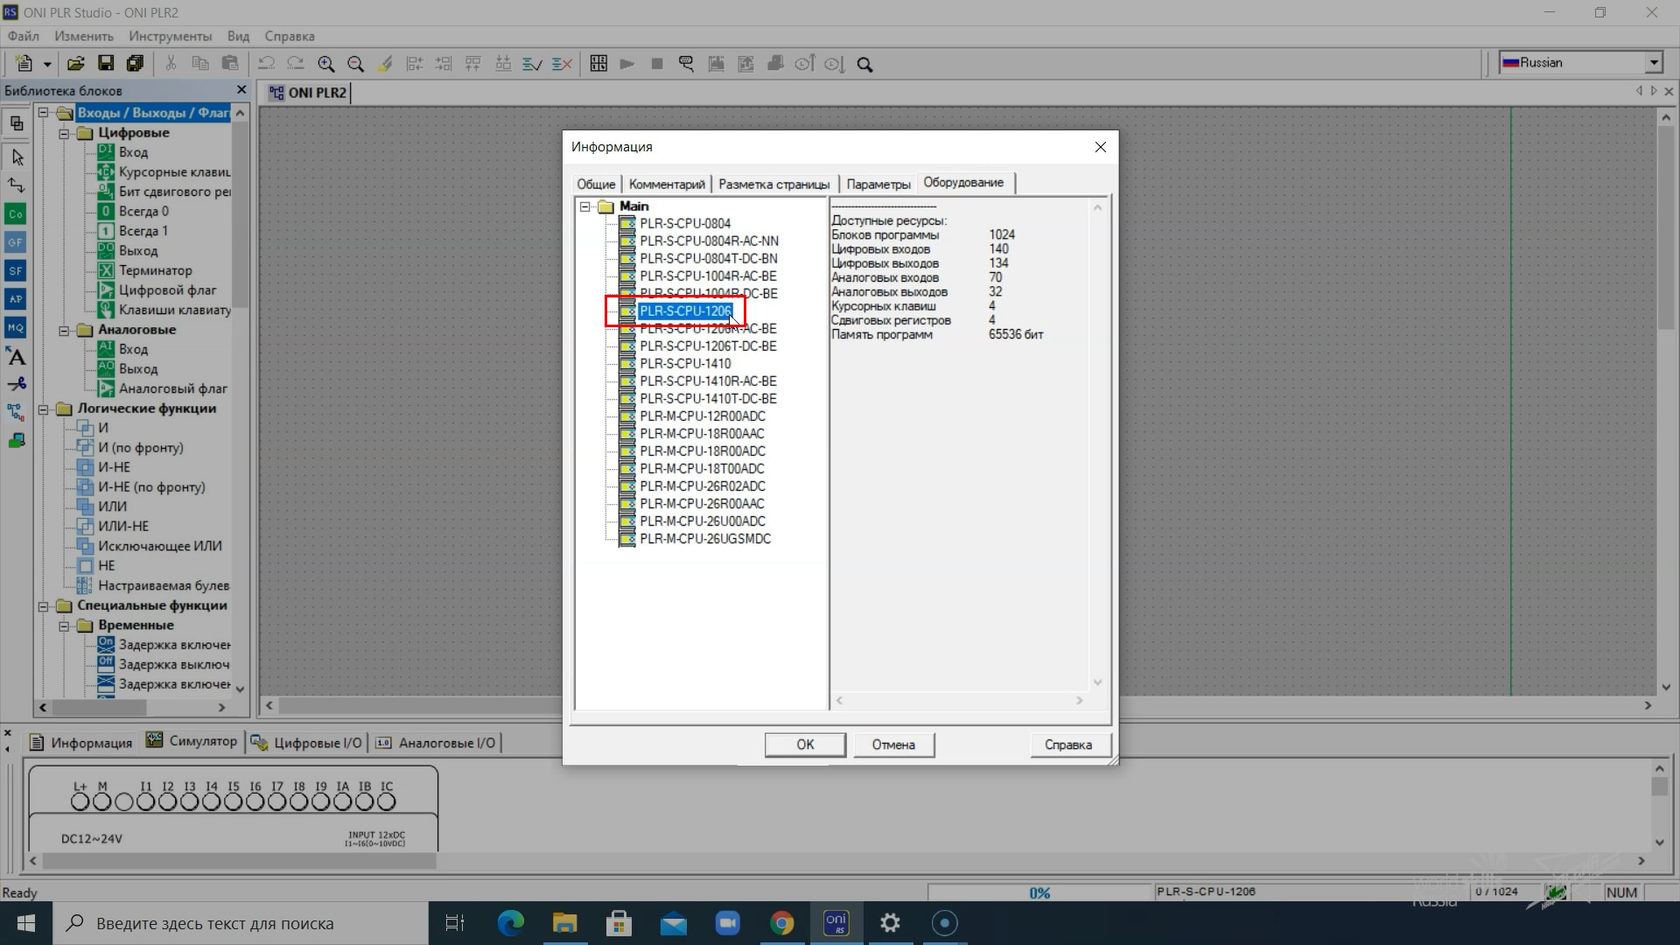
Task: Switch to the Параметры tab
Action: click(x=878, y=184)
